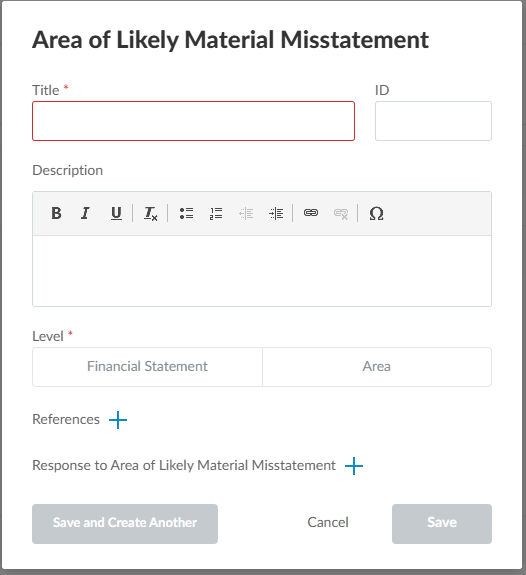Click the remove format icon

150,213
